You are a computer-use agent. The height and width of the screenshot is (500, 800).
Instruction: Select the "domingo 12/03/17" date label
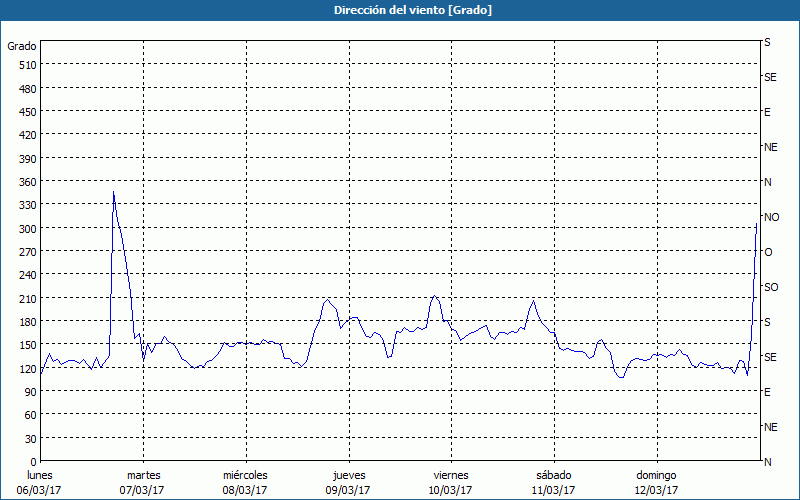point(655,483)
